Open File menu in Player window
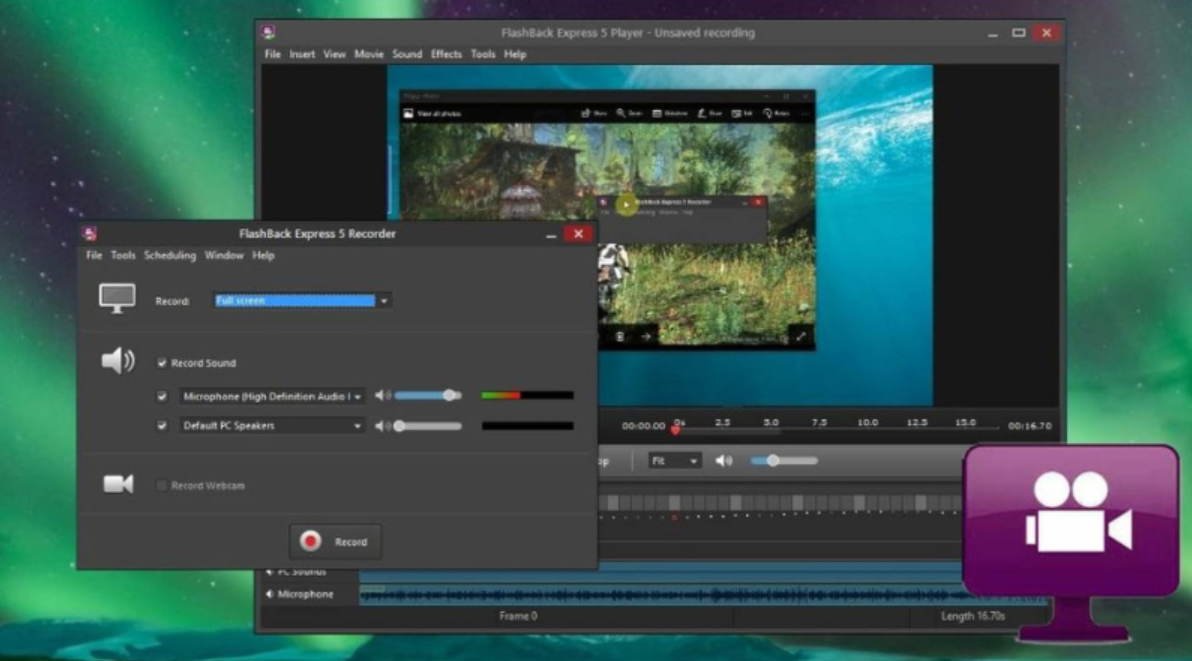Image resolution: width=1192 pixels, height=661 pixels. [272, 54]
